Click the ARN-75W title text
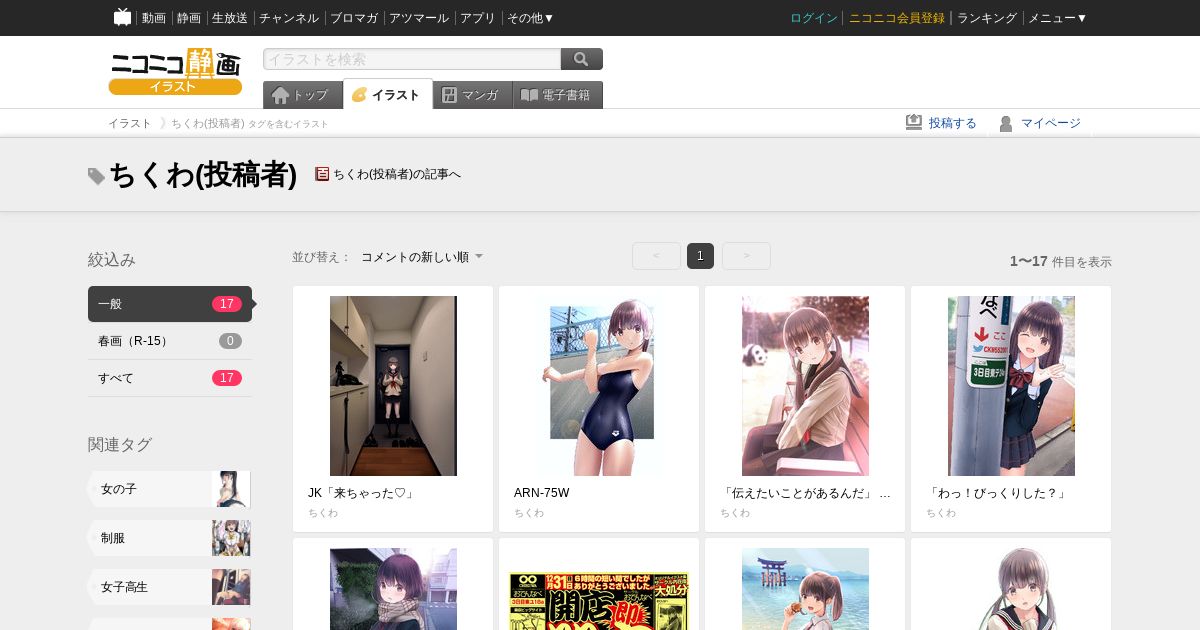 click(x=541, y=493)
